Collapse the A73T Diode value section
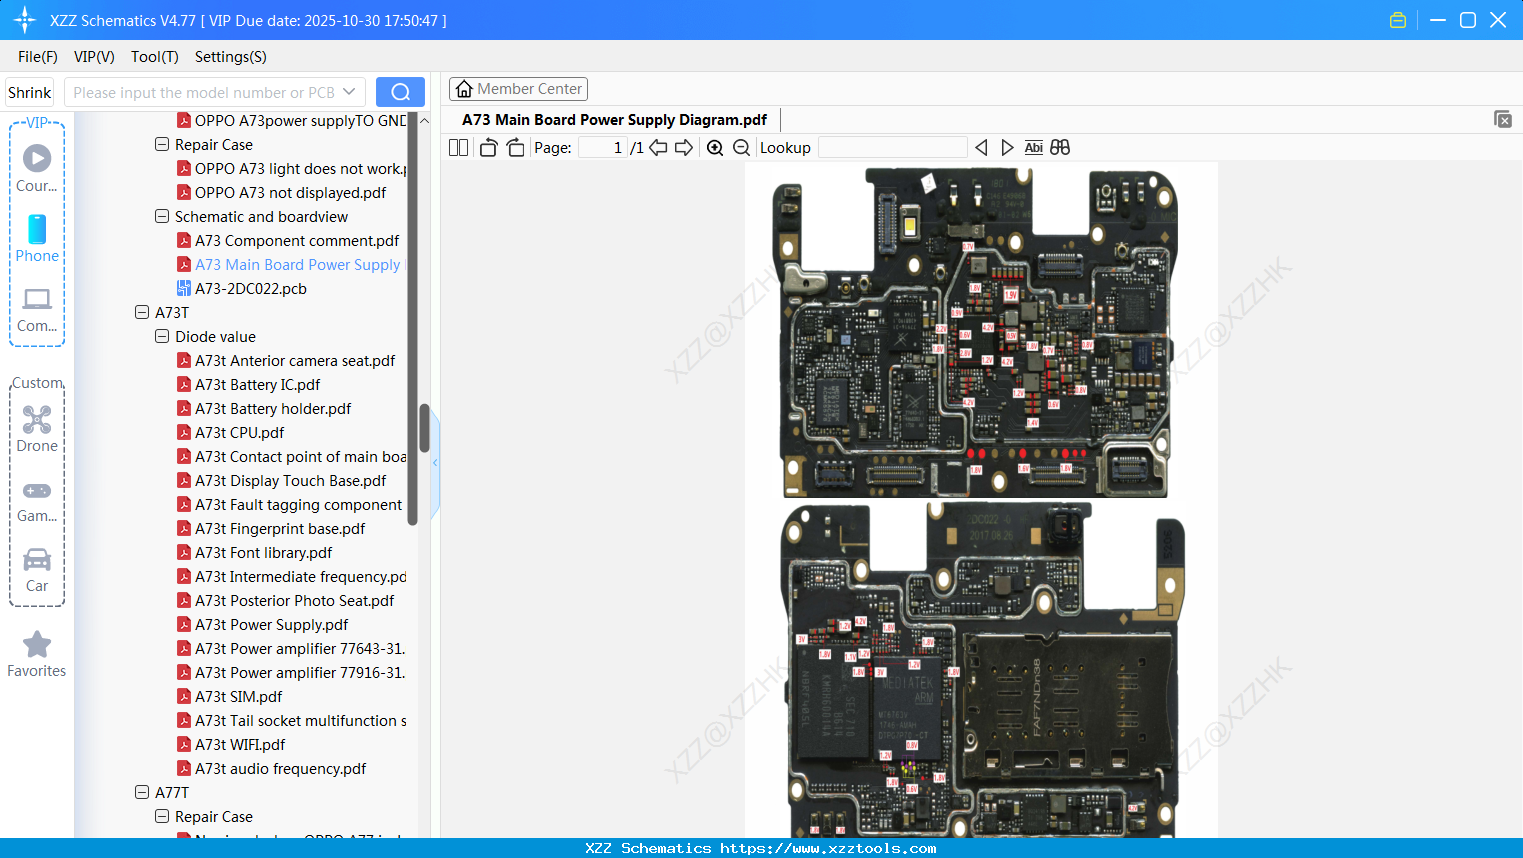This screenshot has height=858, width=1523. pos(161,336)
